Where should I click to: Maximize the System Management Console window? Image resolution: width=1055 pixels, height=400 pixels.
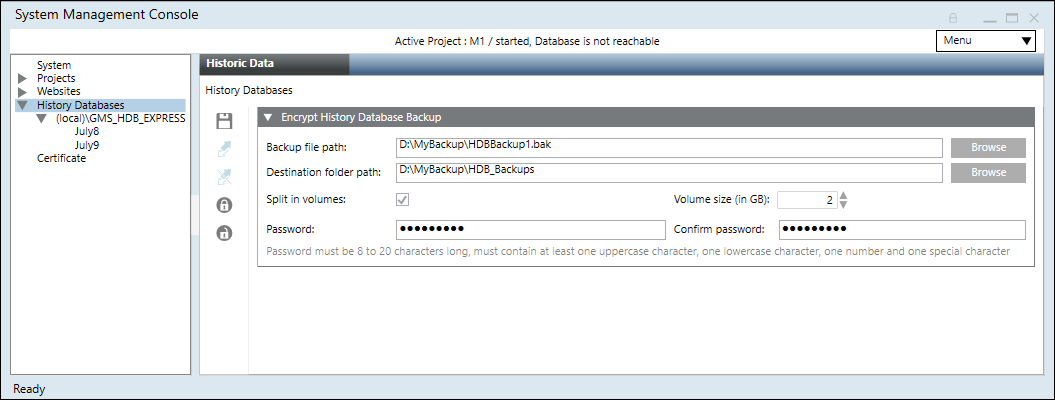1012,18
